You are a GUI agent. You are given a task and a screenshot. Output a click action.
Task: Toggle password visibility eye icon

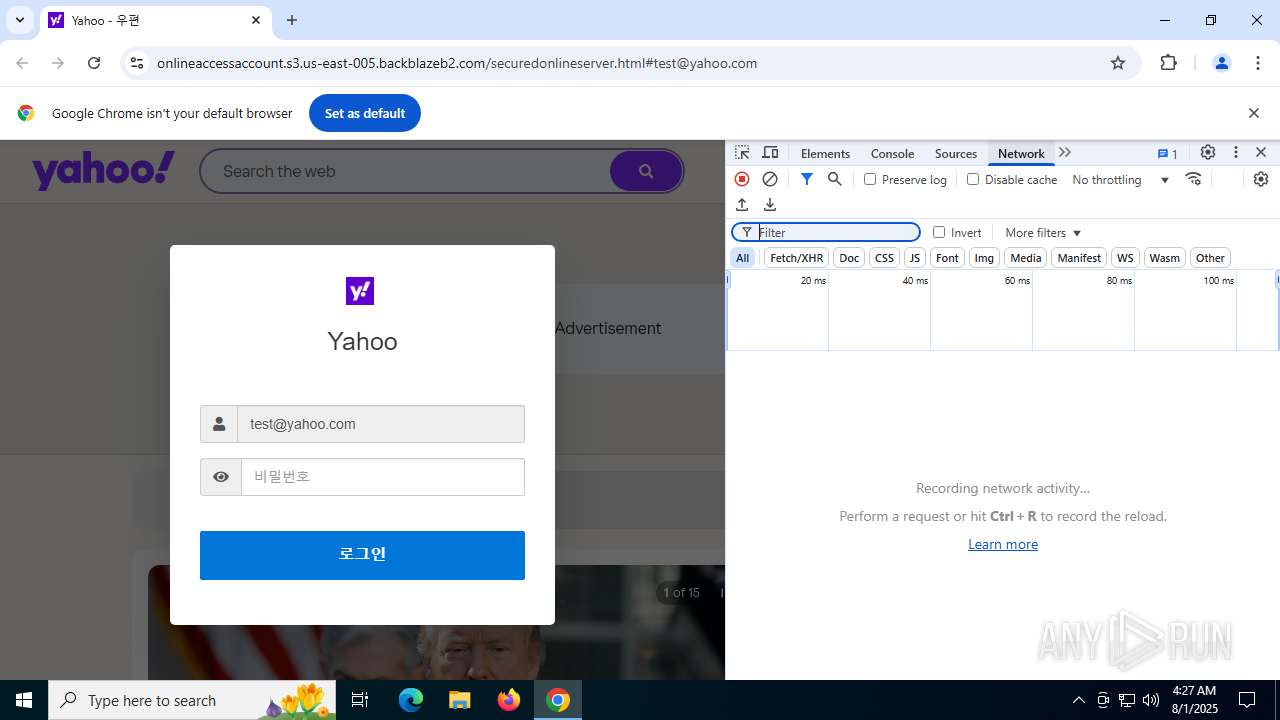coord(221,477)
